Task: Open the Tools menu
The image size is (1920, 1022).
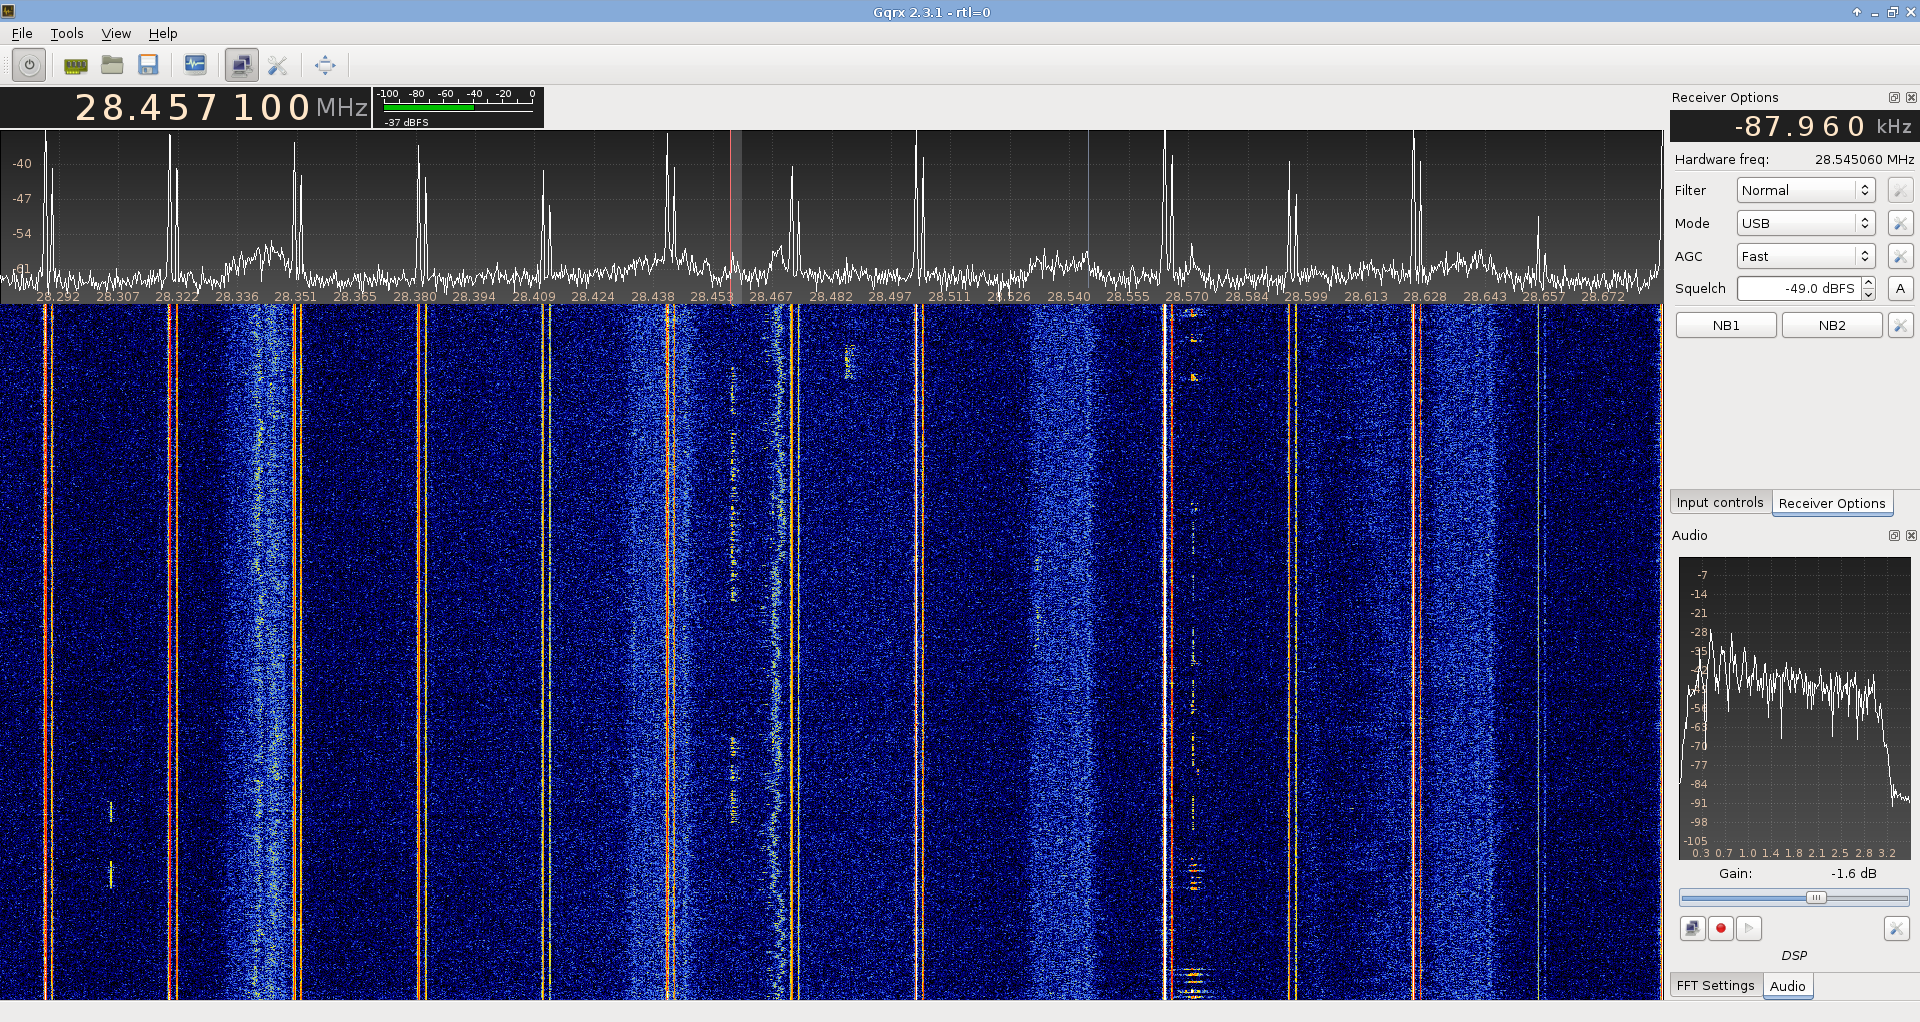Action: [67, 33]
